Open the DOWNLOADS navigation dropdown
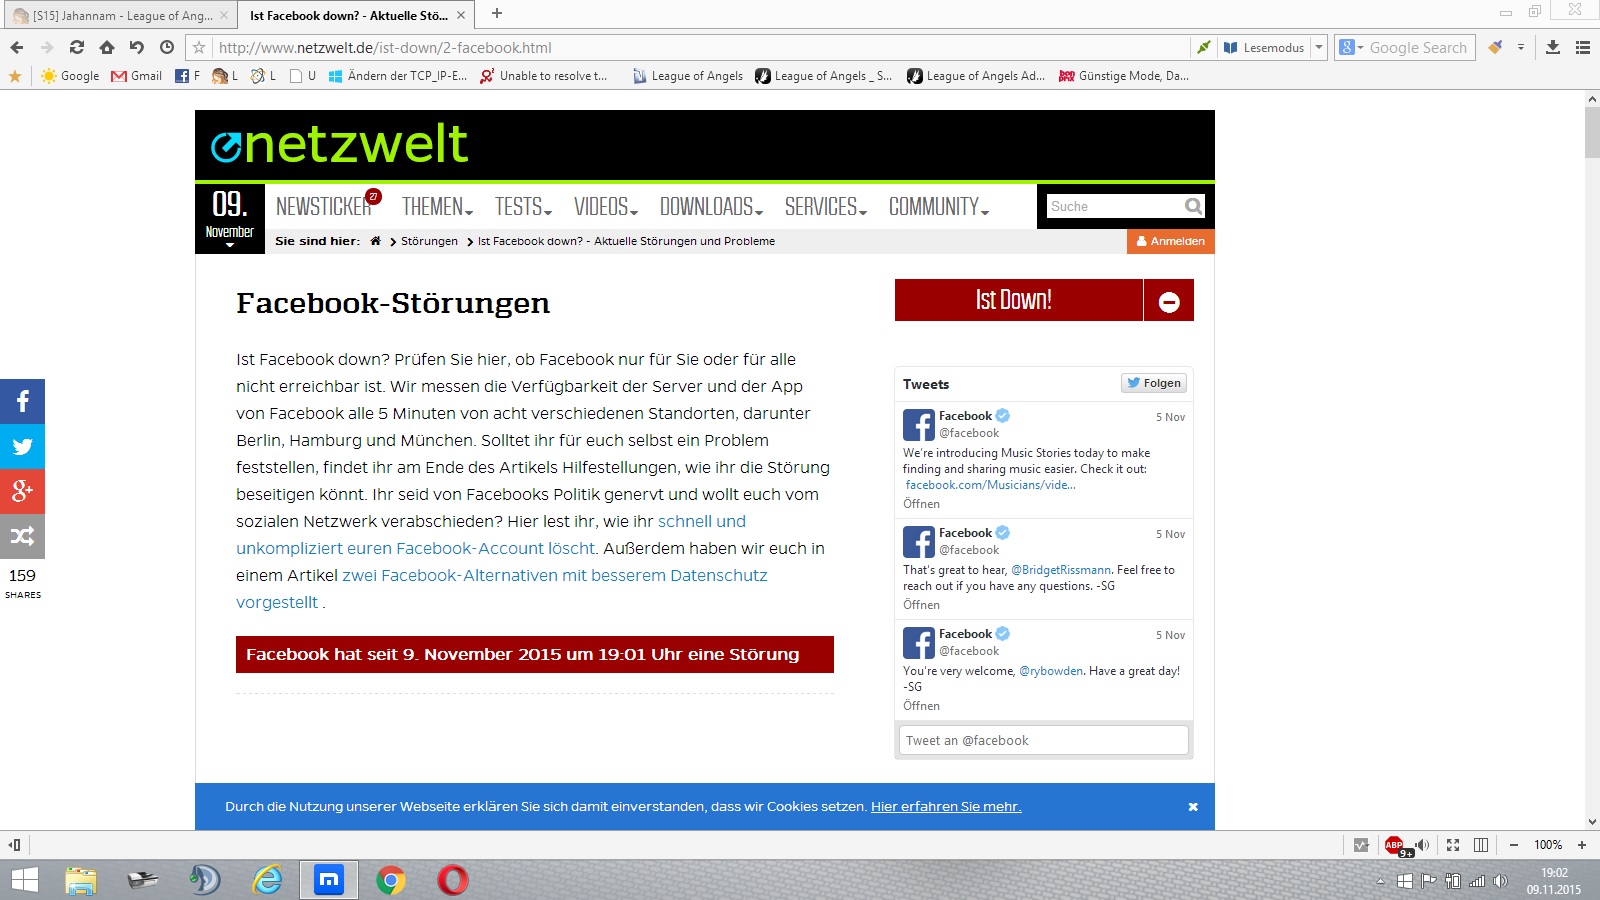Viewport: 1600px width, 900px height. pos(711,207)
